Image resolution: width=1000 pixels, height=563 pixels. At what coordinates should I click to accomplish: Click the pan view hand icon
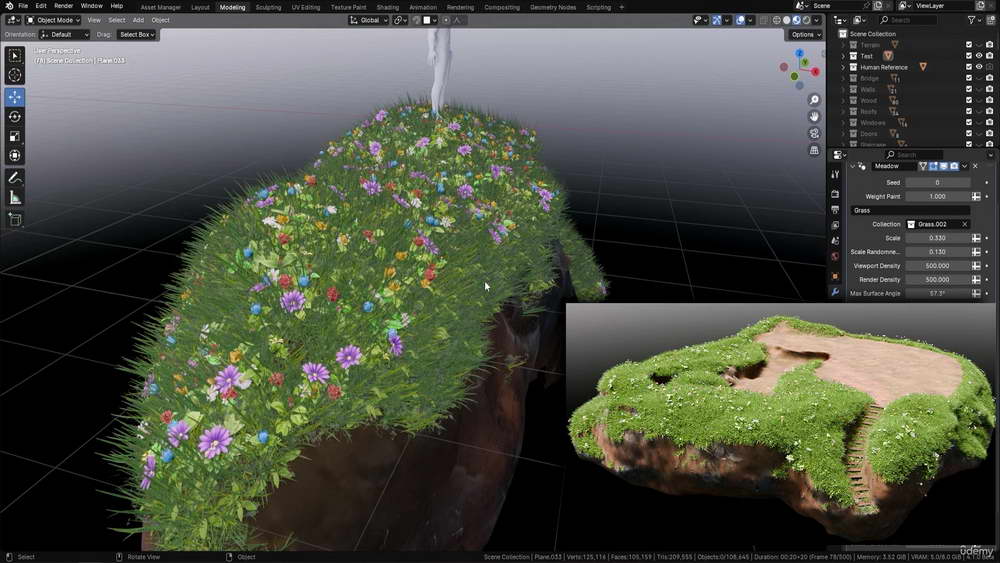click(x=814, y=117)
